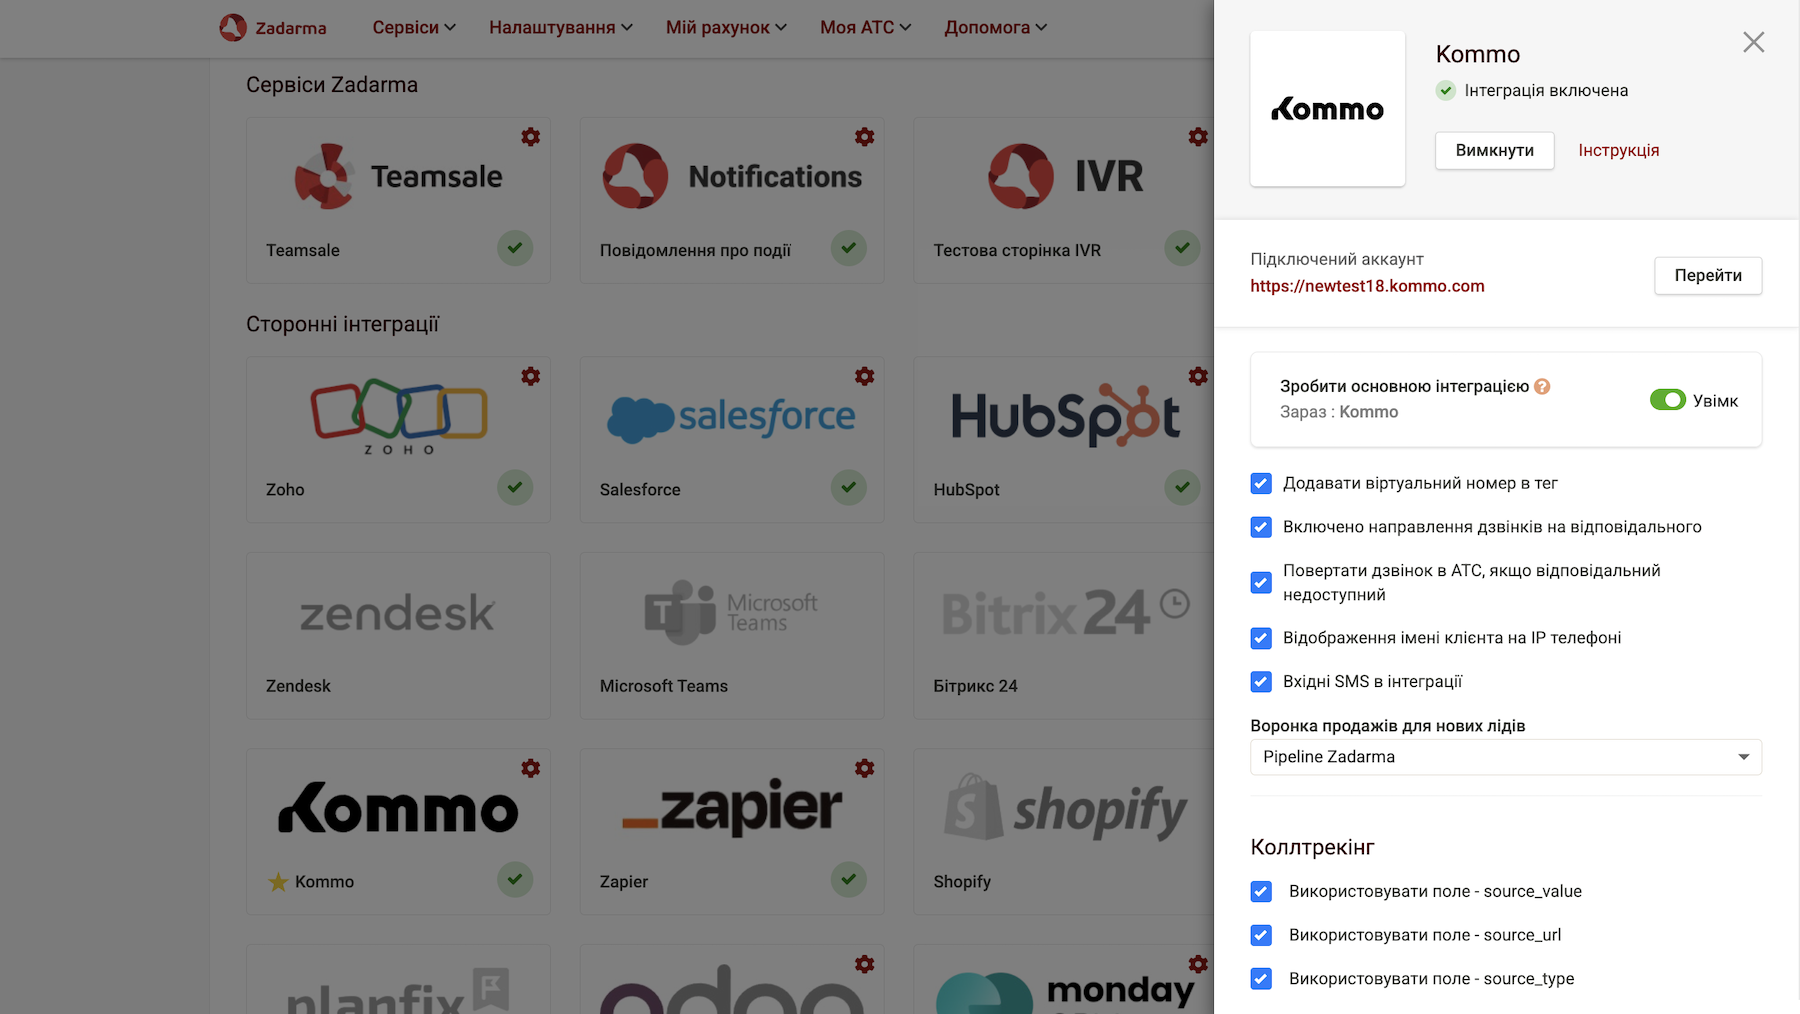Open settings gear on Kommo card
This screenshot has width=1800, height=1014.
click(x=531, y=768)
